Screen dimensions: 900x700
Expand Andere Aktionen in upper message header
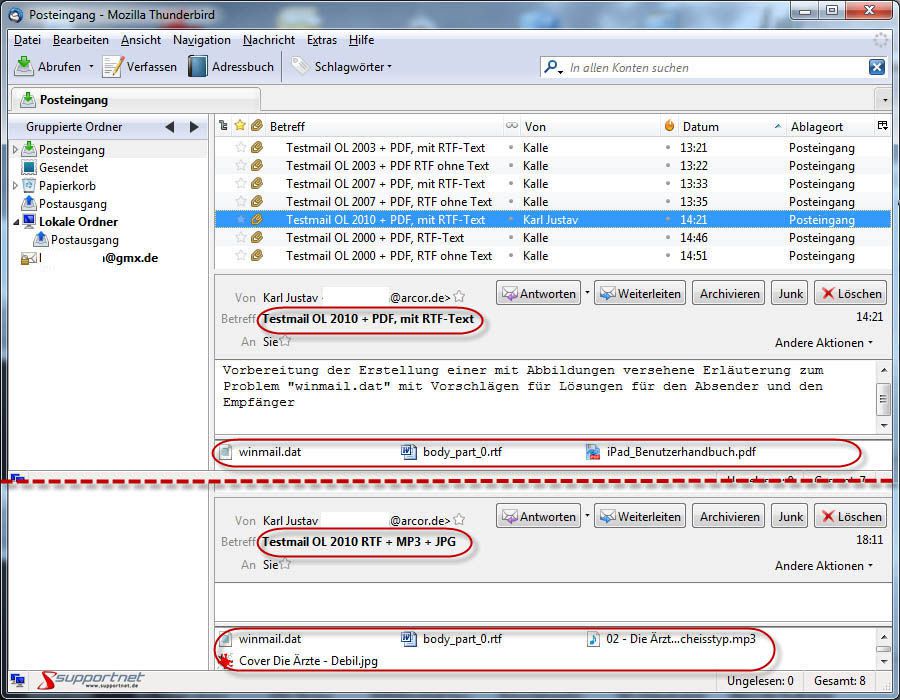[x=823, y=343]
